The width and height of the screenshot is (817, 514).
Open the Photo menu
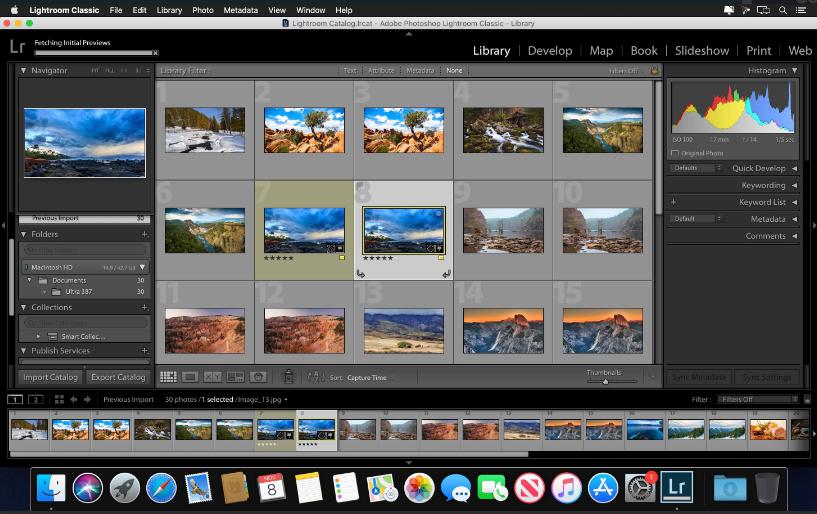tap(203, 10)
